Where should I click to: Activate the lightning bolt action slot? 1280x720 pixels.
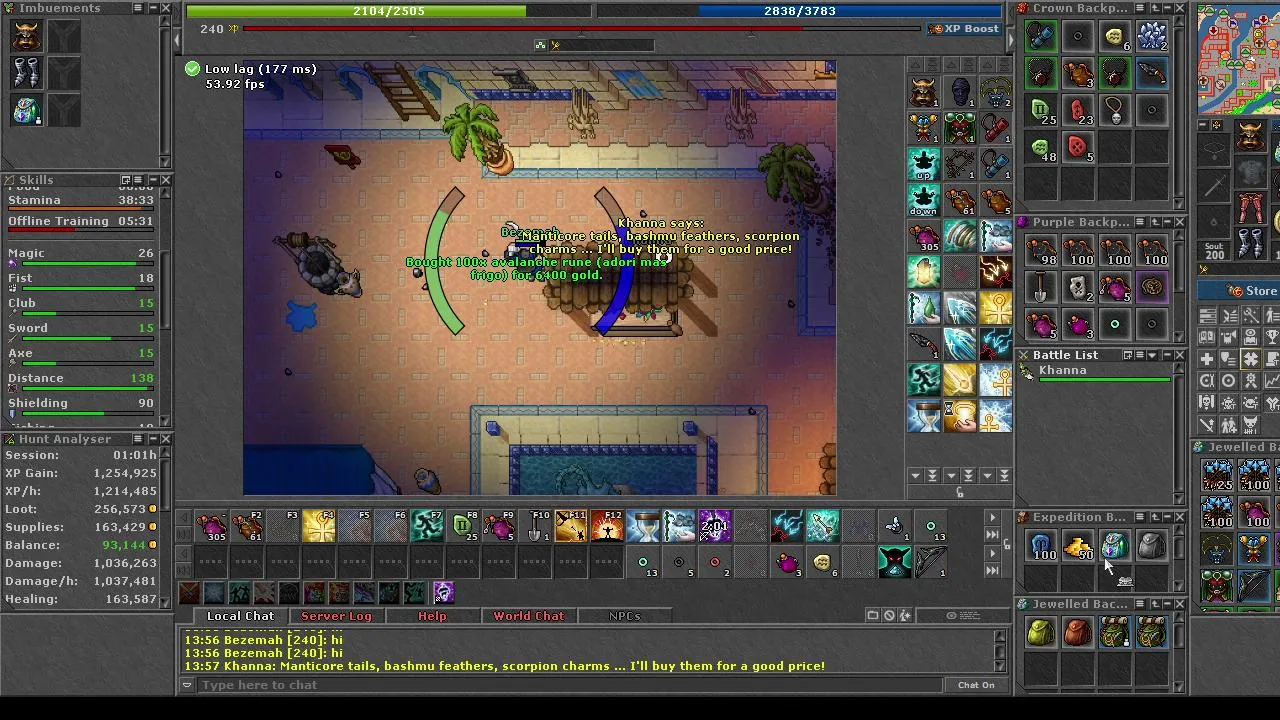pos(788,526)
